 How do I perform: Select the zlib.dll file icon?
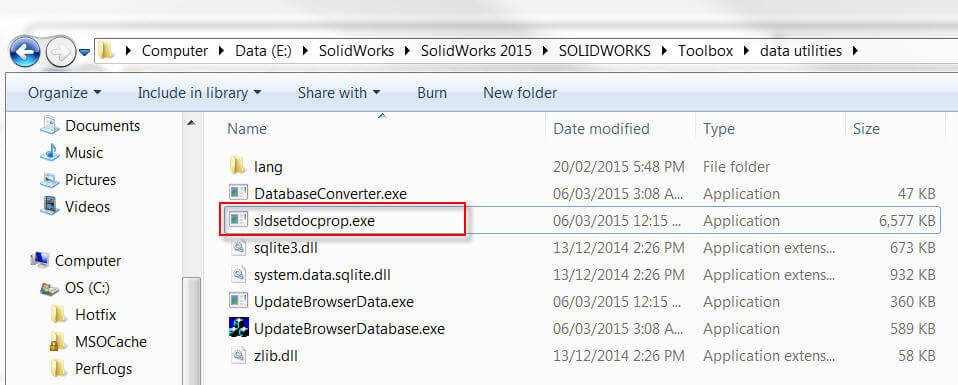(x=238, y=354)
